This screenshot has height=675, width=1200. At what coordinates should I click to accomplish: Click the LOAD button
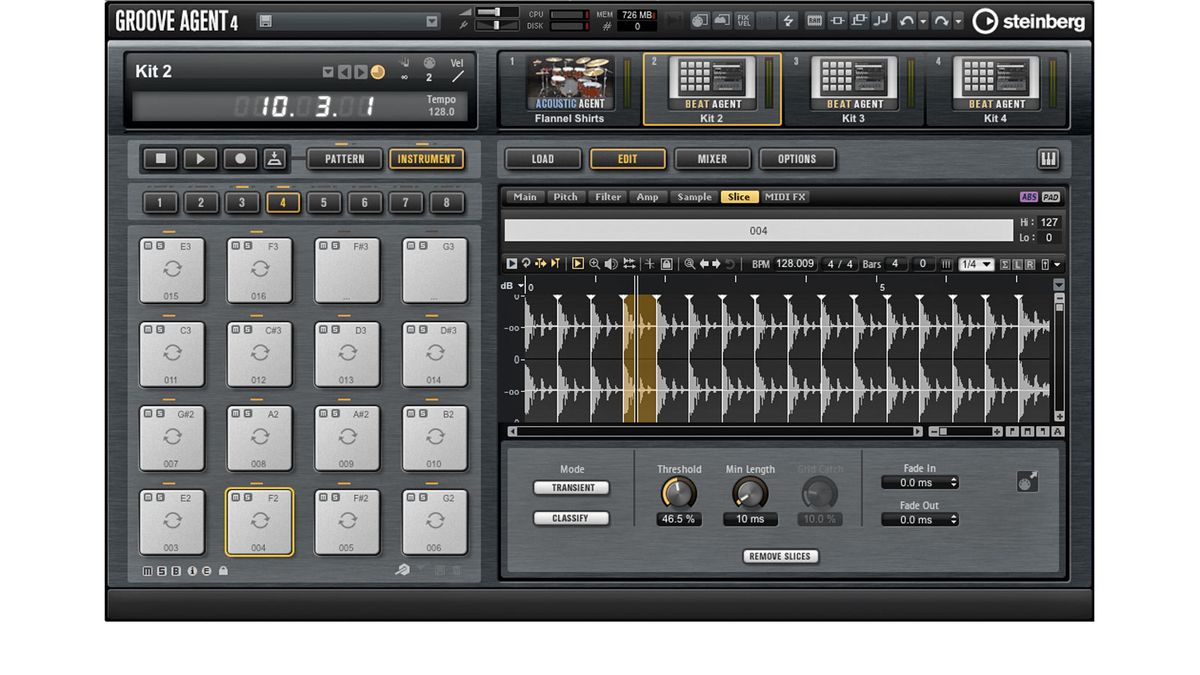click(x=543, y=159)
